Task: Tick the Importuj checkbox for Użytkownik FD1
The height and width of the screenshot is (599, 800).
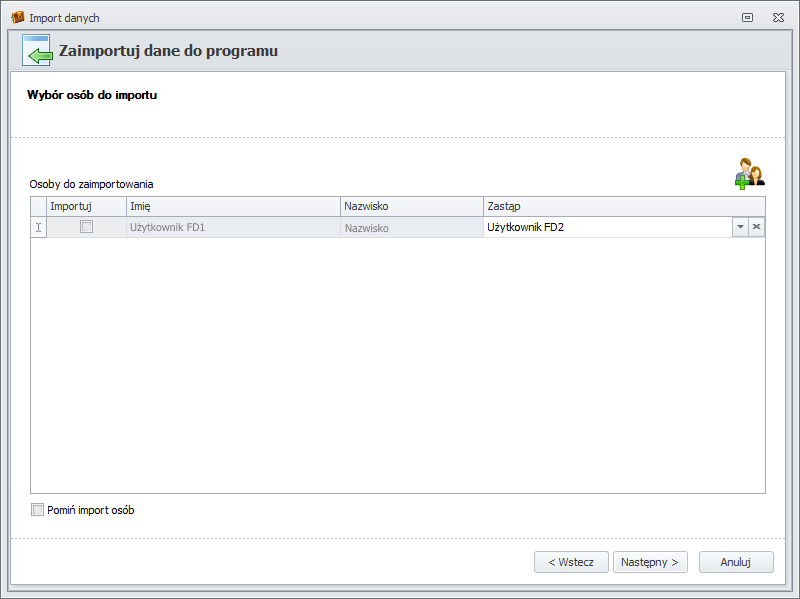Action: click(x=86, y=227)
